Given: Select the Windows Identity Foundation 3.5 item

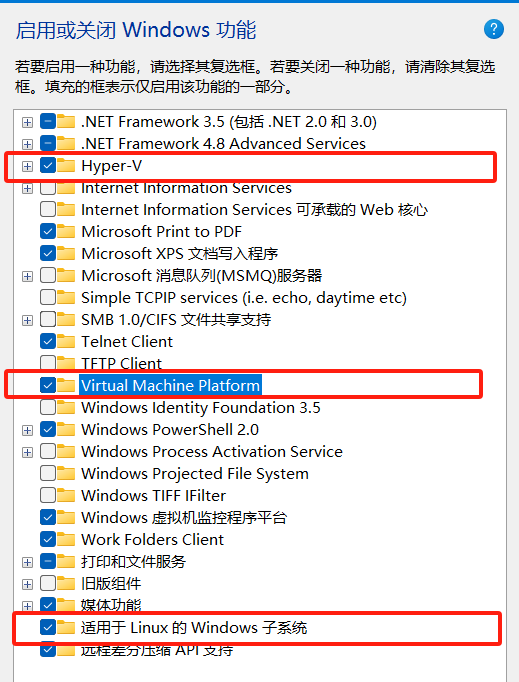Looking at the screenshot, I should 201,408.
